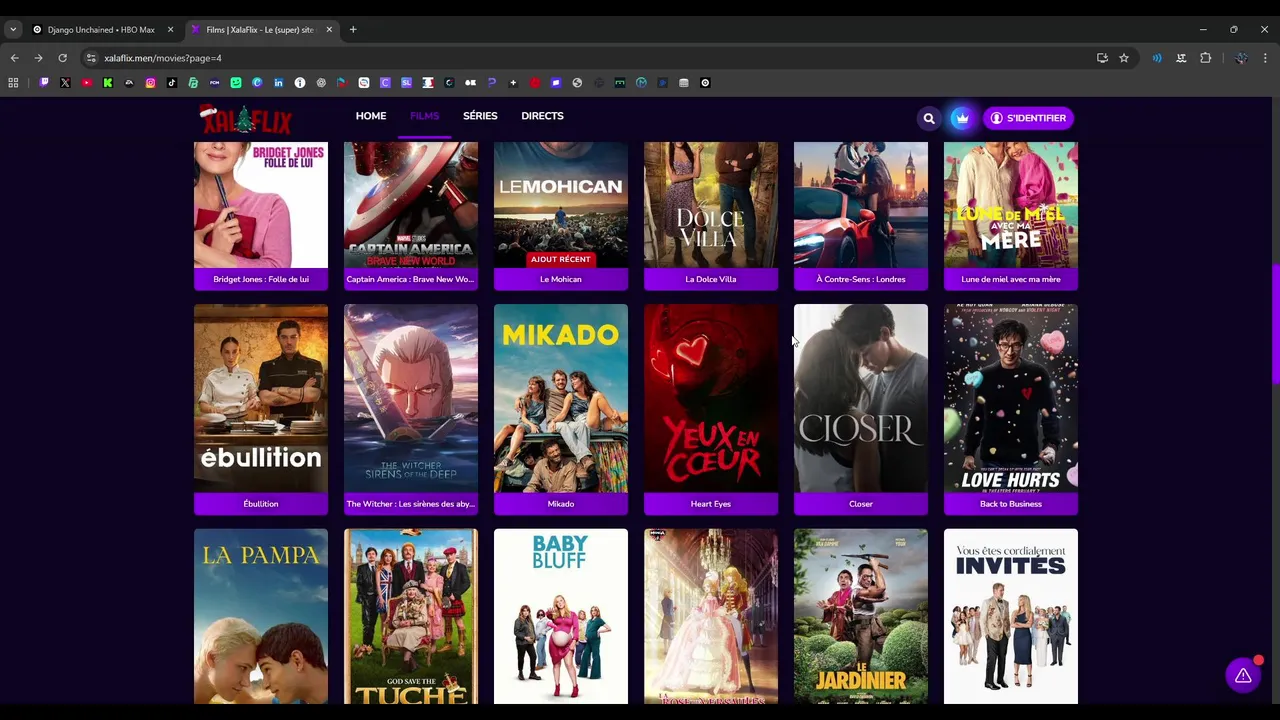This screenshot has height=720, width=1280.
Task: Switch to the Django Unchained HBO Max tab
Action: point(101,30)
